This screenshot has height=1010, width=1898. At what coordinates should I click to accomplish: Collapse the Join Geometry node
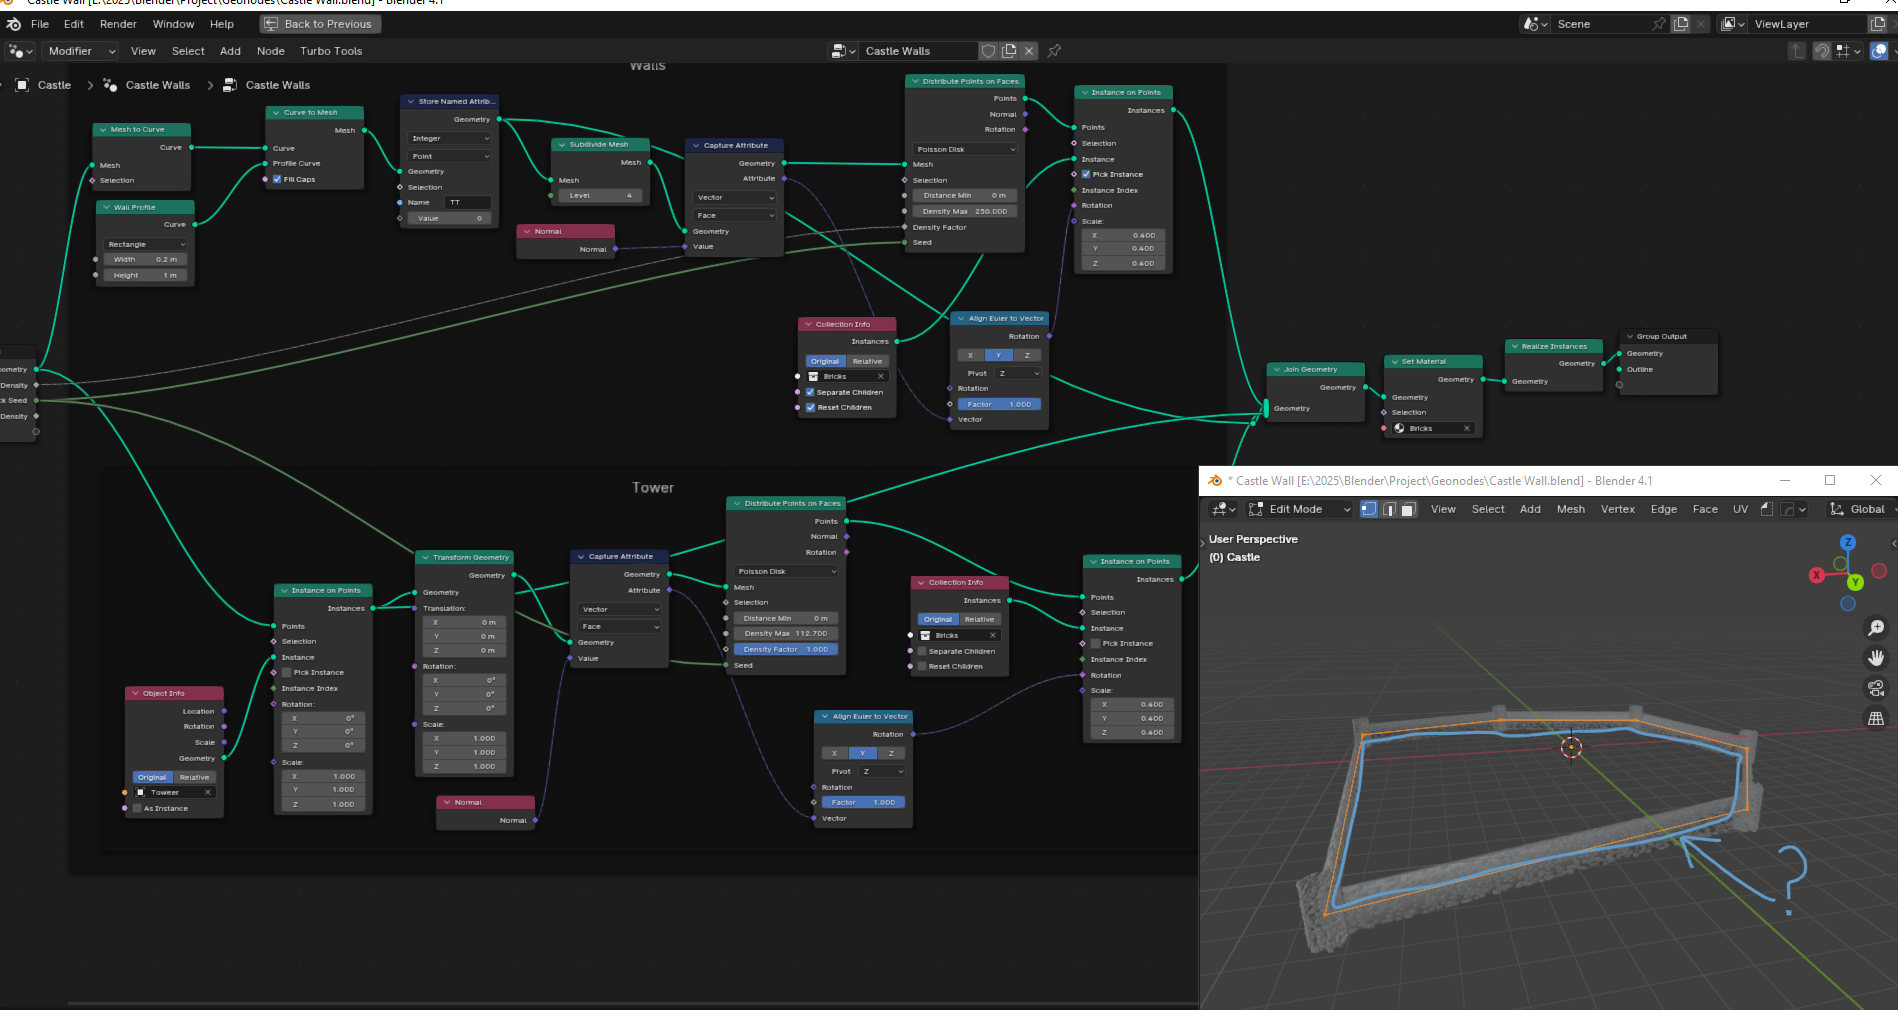[1277, 369]
